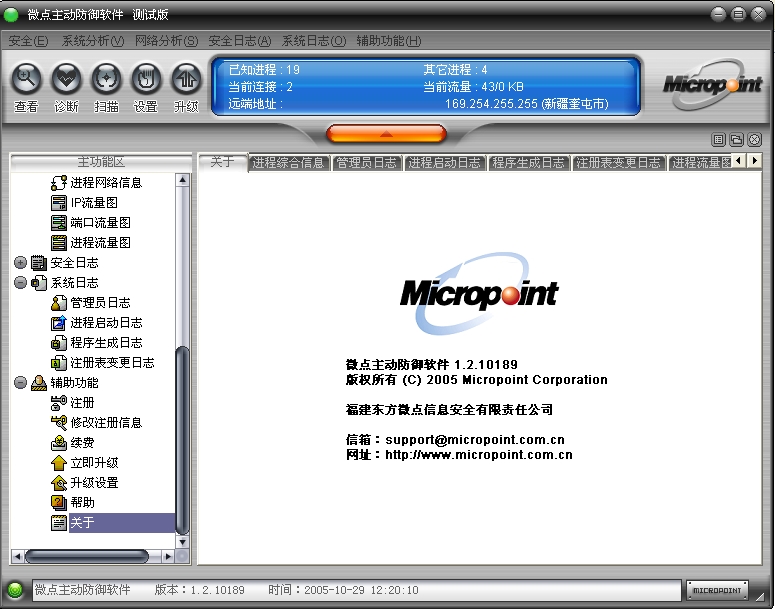Switch to the 进程启动日志 tab
Screen dimensions: 775x609
(444, 163)
